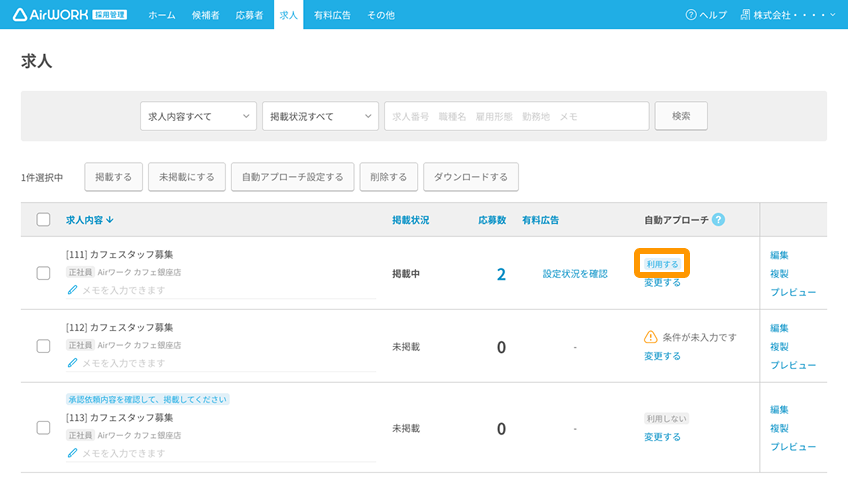Open the help question mark icon
The height and width of the screenshot is (494, 848).
point(691,15)
